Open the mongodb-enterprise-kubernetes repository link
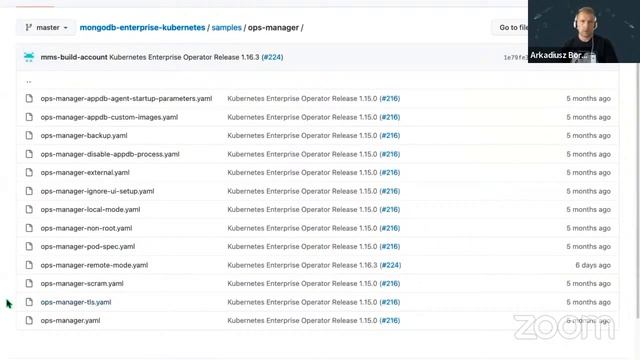The image size is (640, 360). [142, 28]
